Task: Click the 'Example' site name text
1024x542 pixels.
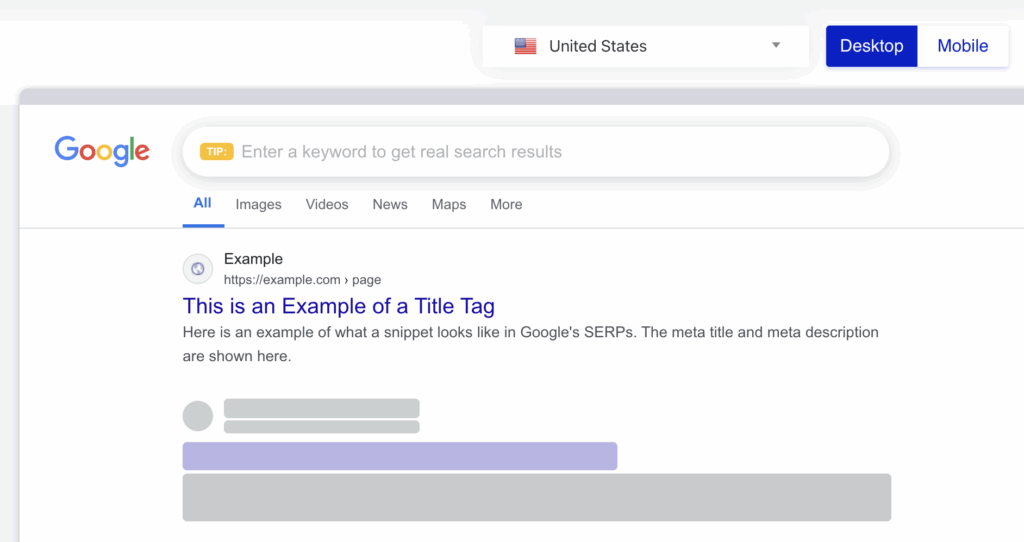Action: tap(253, 259)
